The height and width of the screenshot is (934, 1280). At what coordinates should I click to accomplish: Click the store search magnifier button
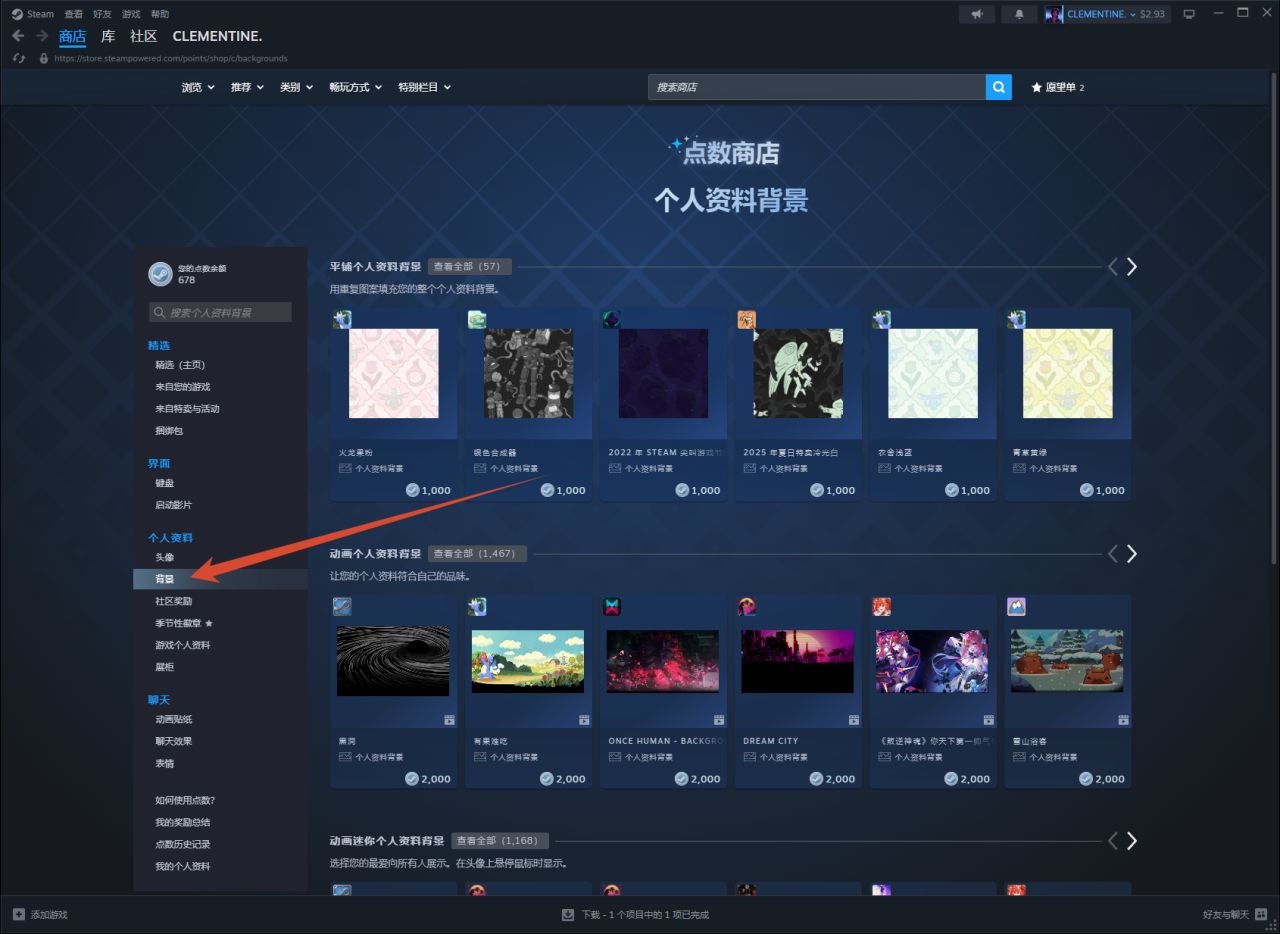[998, 87]
